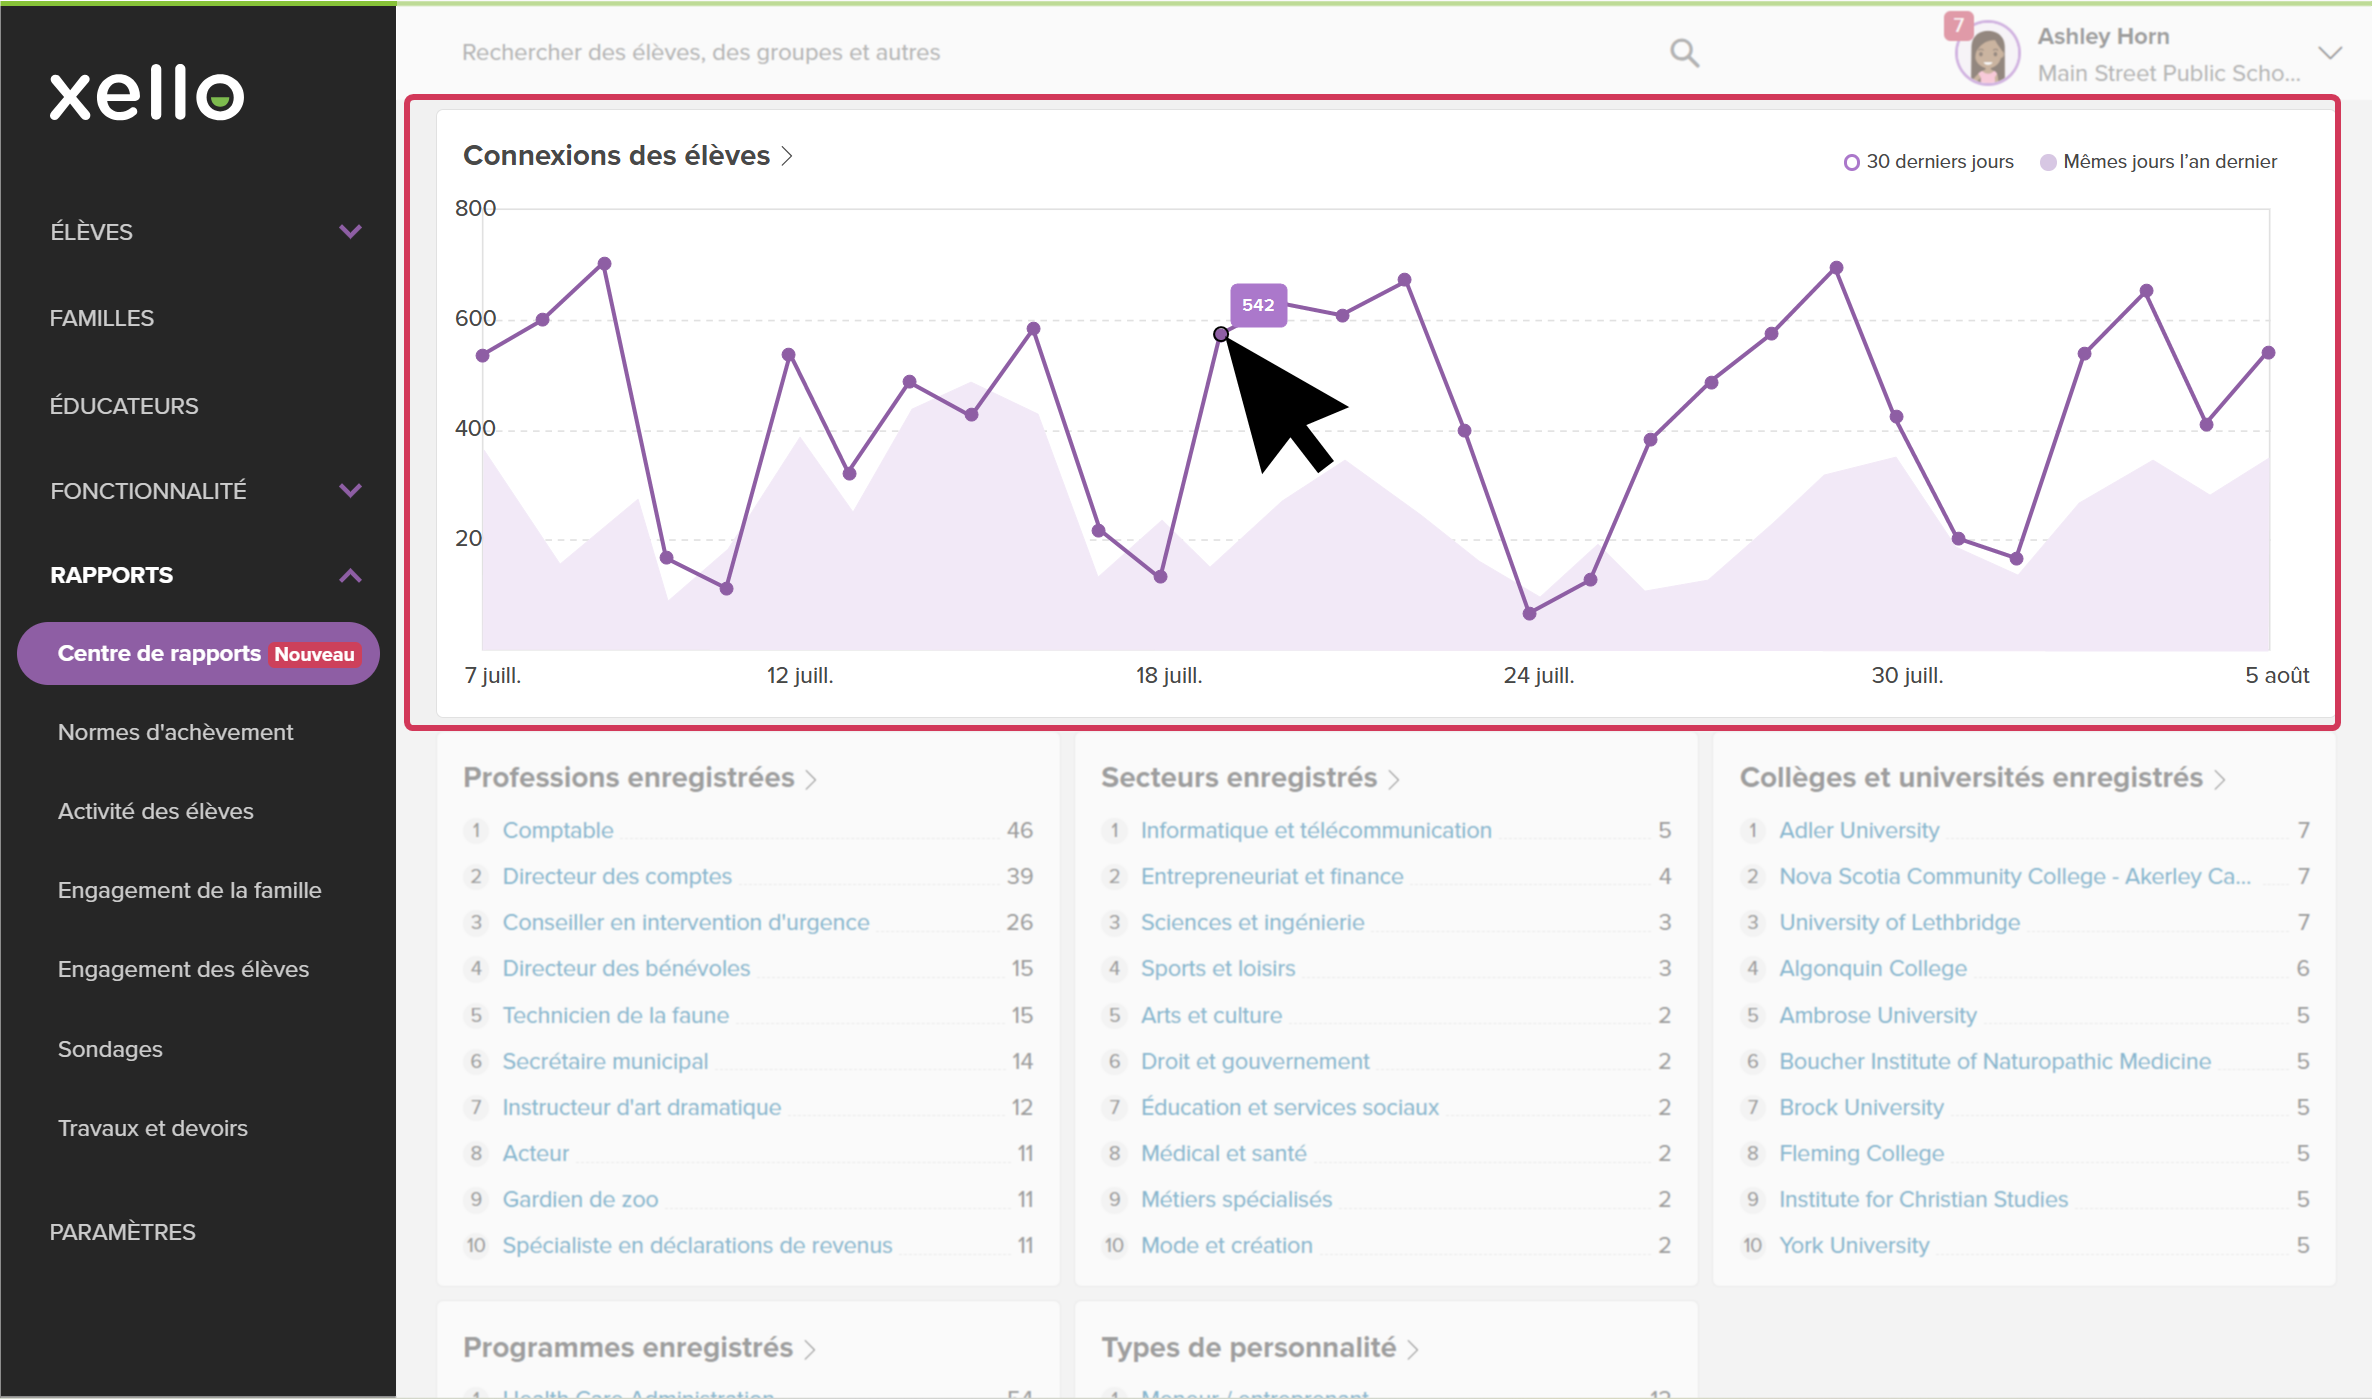Expand the ÉLÈVES menu chevron

[350, 232]
